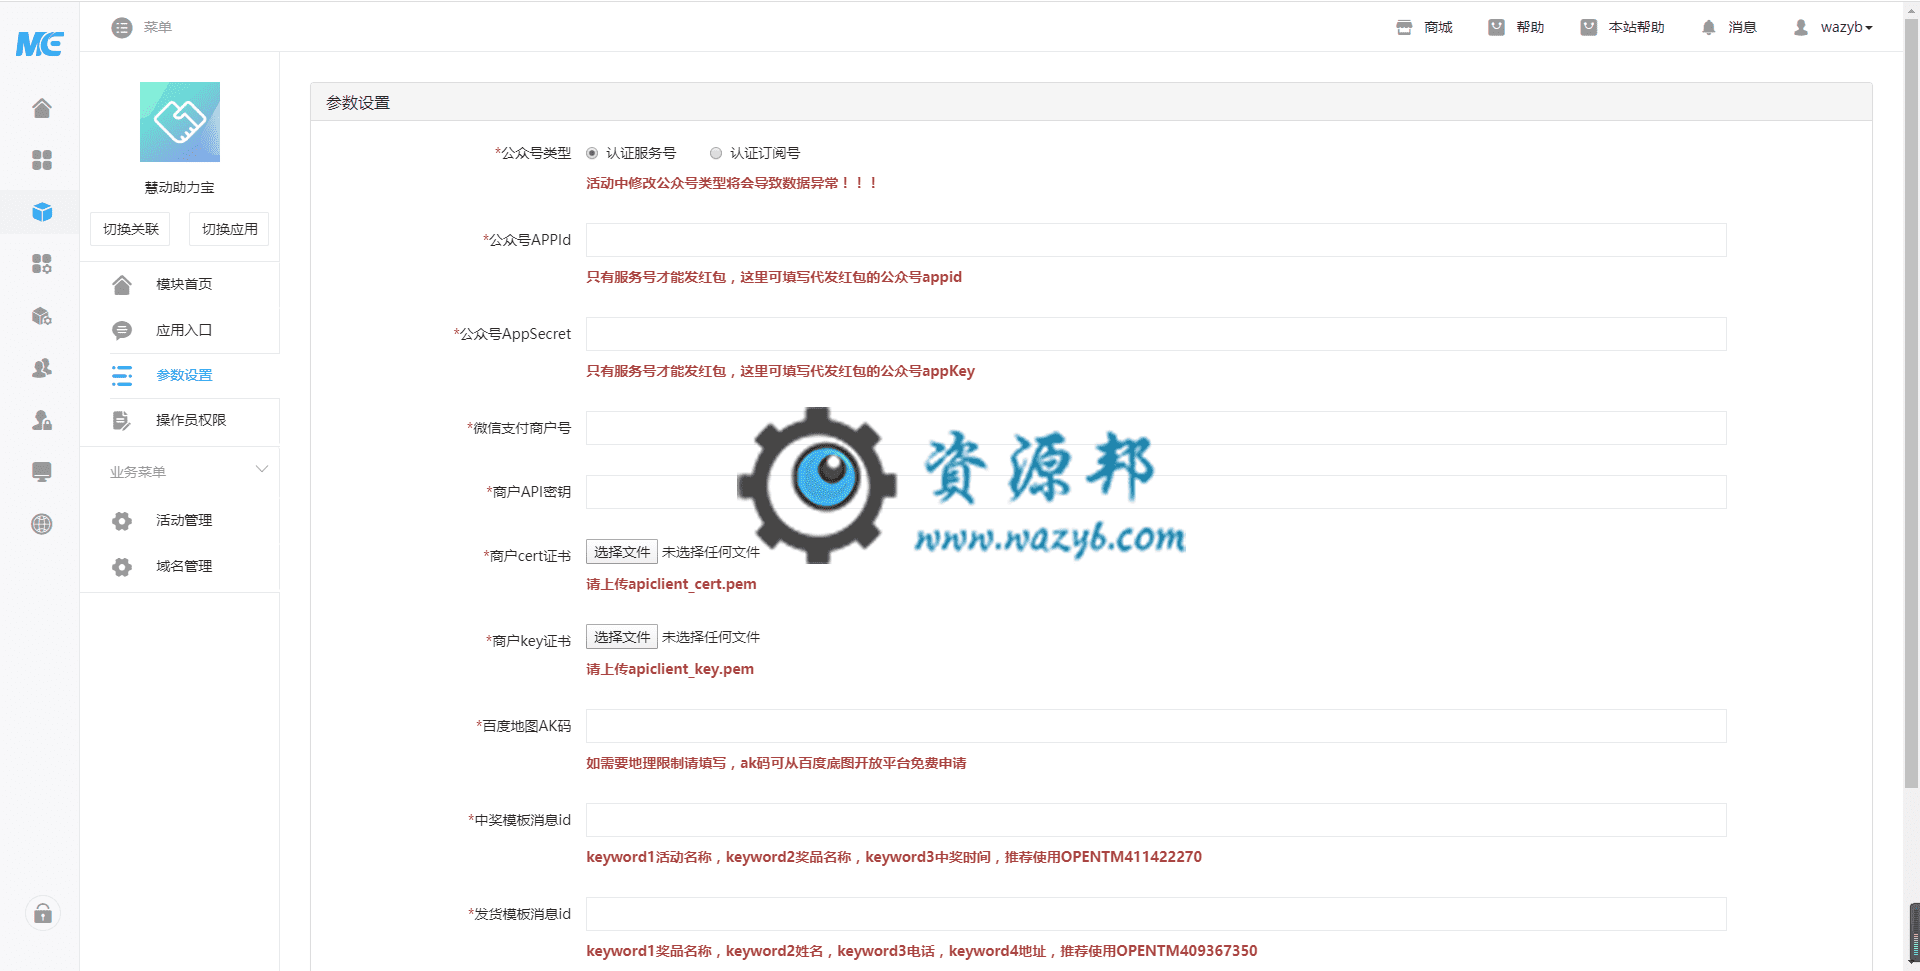Image resolution: width=1920 pixels, height=971 pixels.
Task: Click the 商城 store icon
Action: (x=1404, y=28)
